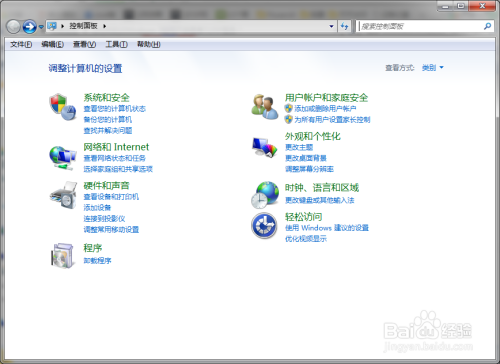Click 选择家庭组和共享选项 link
This screenshot has height=364, width=500.
[x=118, y=169]
